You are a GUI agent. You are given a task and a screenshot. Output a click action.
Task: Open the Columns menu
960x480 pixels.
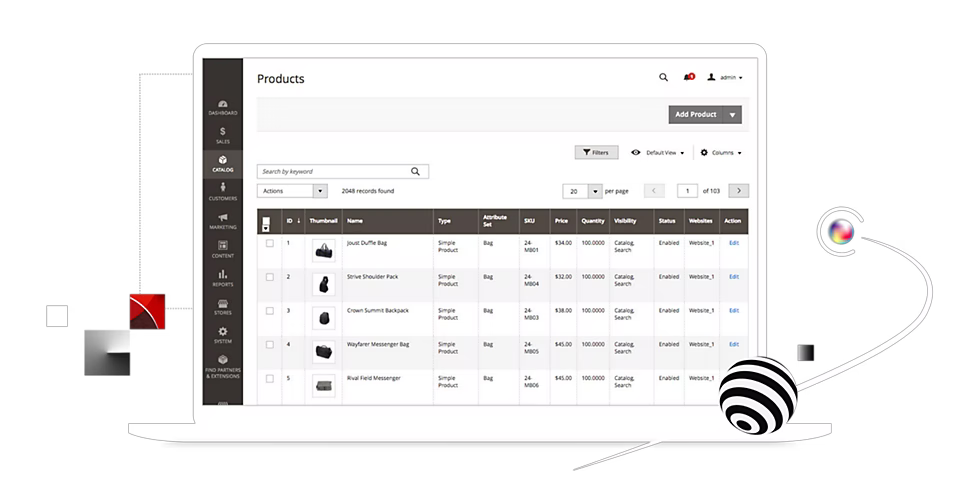(x=720, y=153)
